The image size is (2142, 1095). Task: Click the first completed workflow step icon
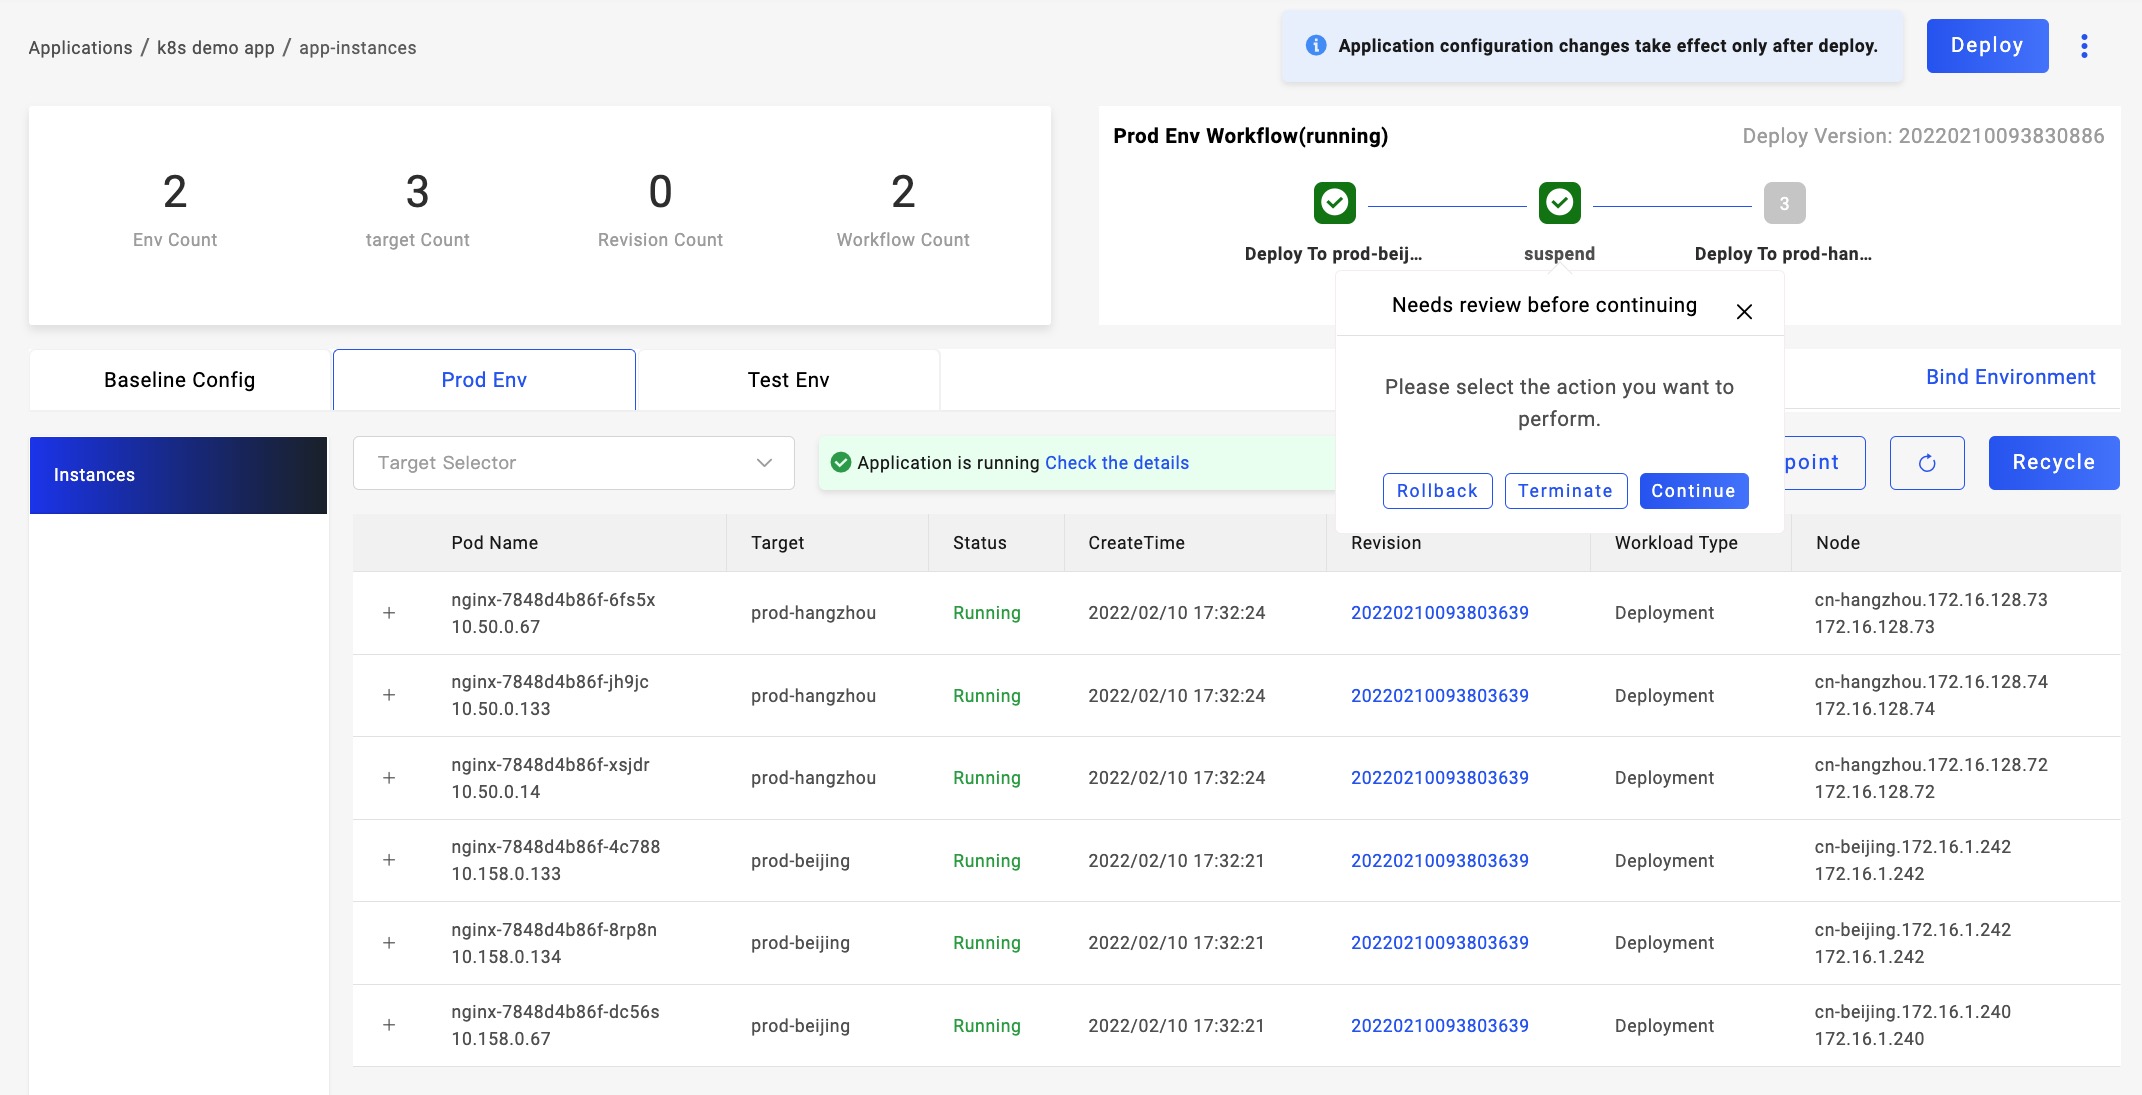pos(1334,203)
